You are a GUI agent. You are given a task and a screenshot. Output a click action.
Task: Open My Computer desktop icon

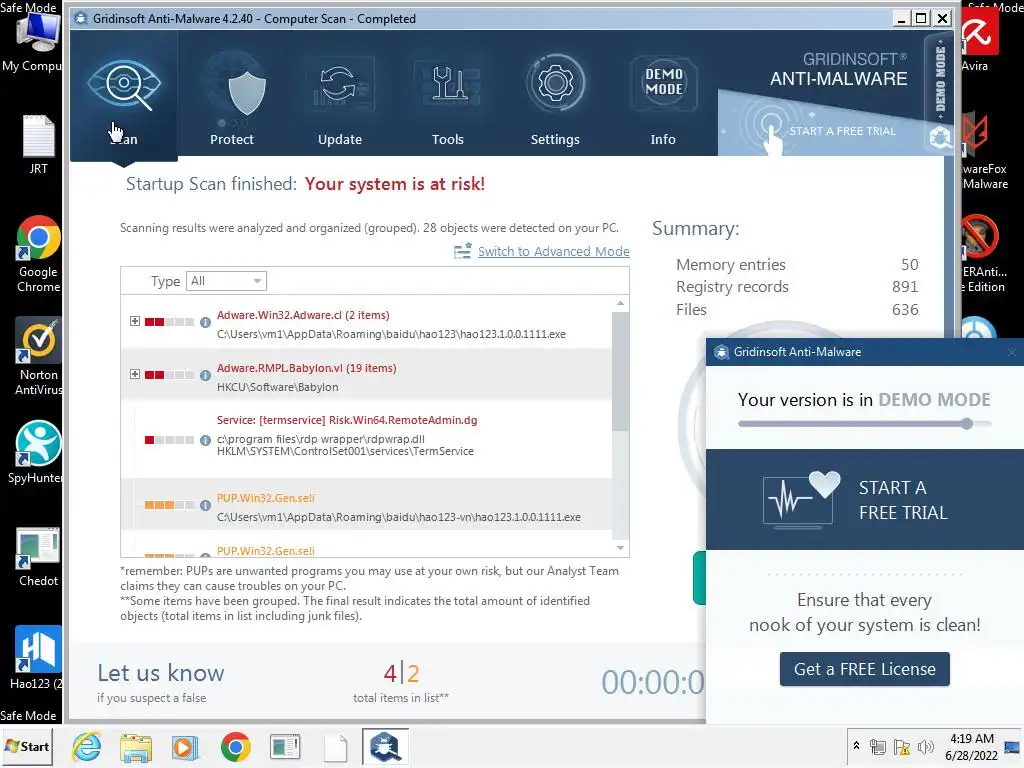click(x=33, y=42)
